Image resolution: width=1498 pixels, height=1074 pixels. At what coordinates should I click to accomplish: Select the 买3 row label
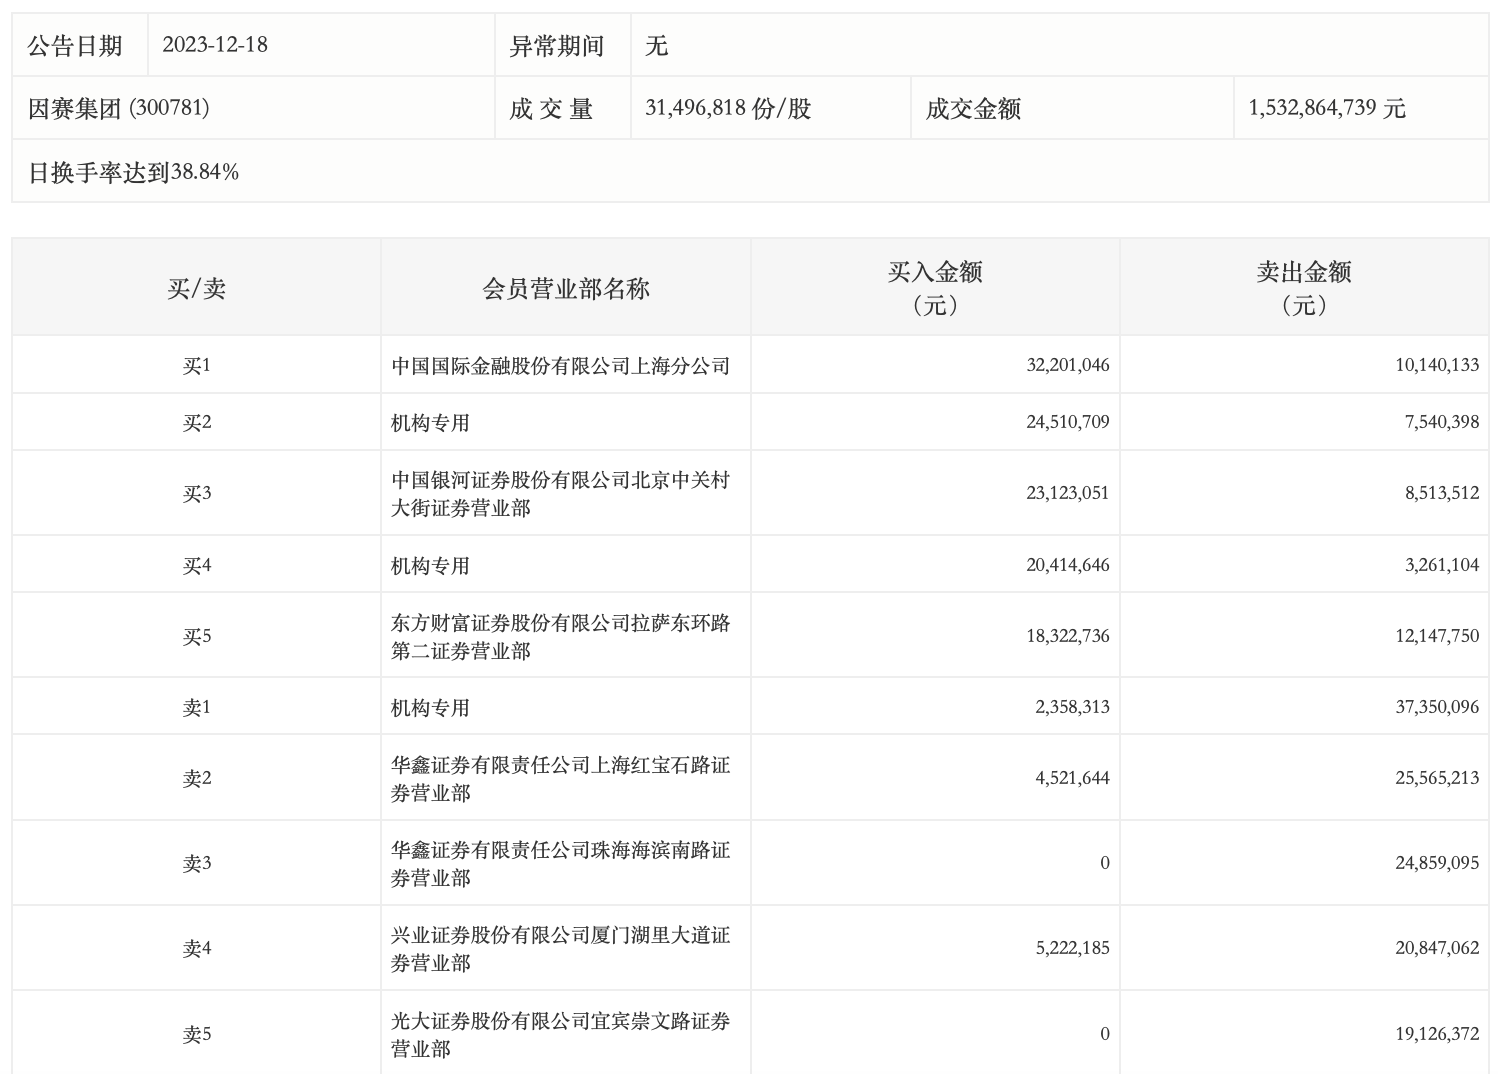pos(197,494)
